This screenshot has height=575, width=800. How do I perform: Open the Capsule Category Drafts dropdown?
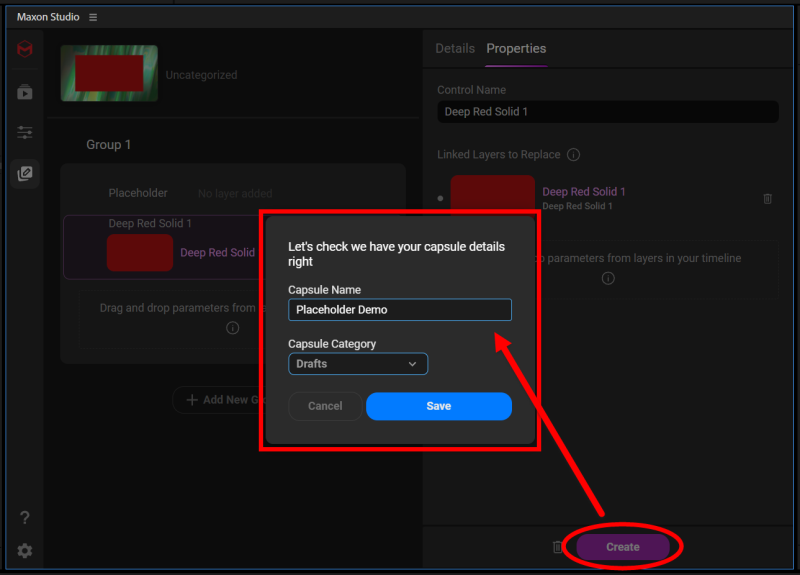(x=358, y=364)
